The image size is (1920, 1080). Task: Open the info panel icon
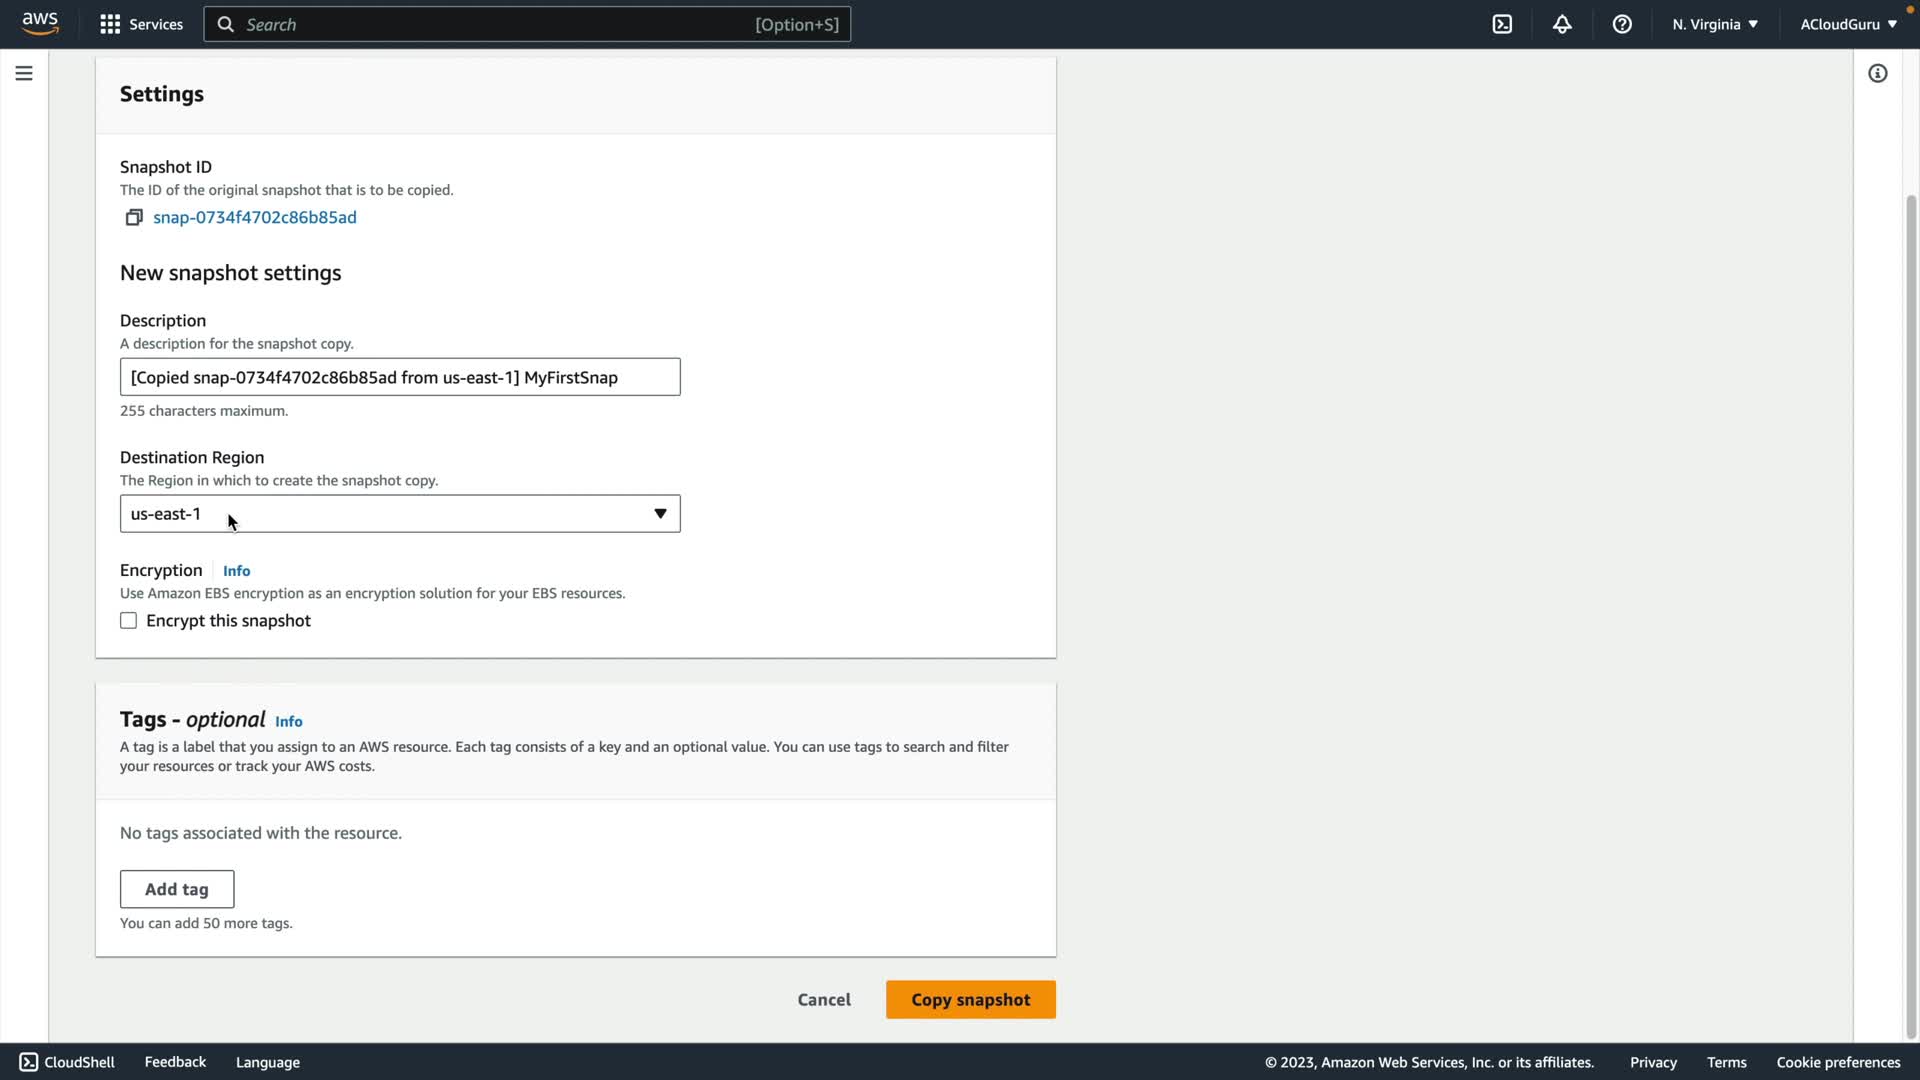1878,73
